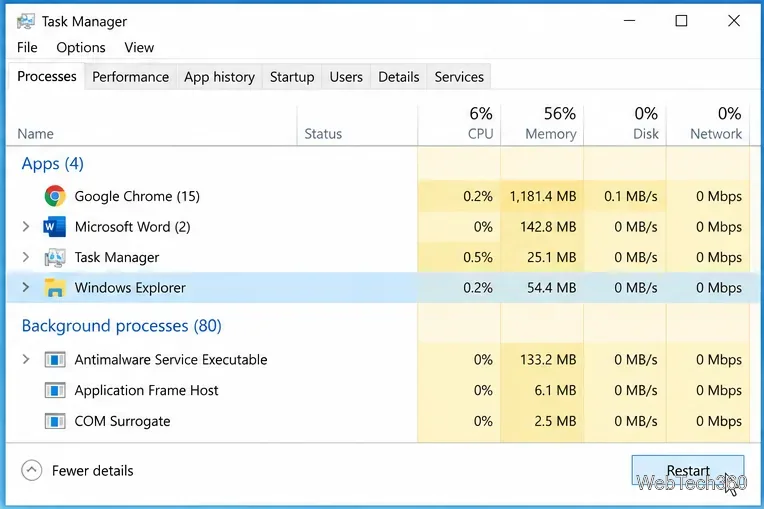Click the 54.4 MB memory value
764x509 pixels.
point(552,287)
